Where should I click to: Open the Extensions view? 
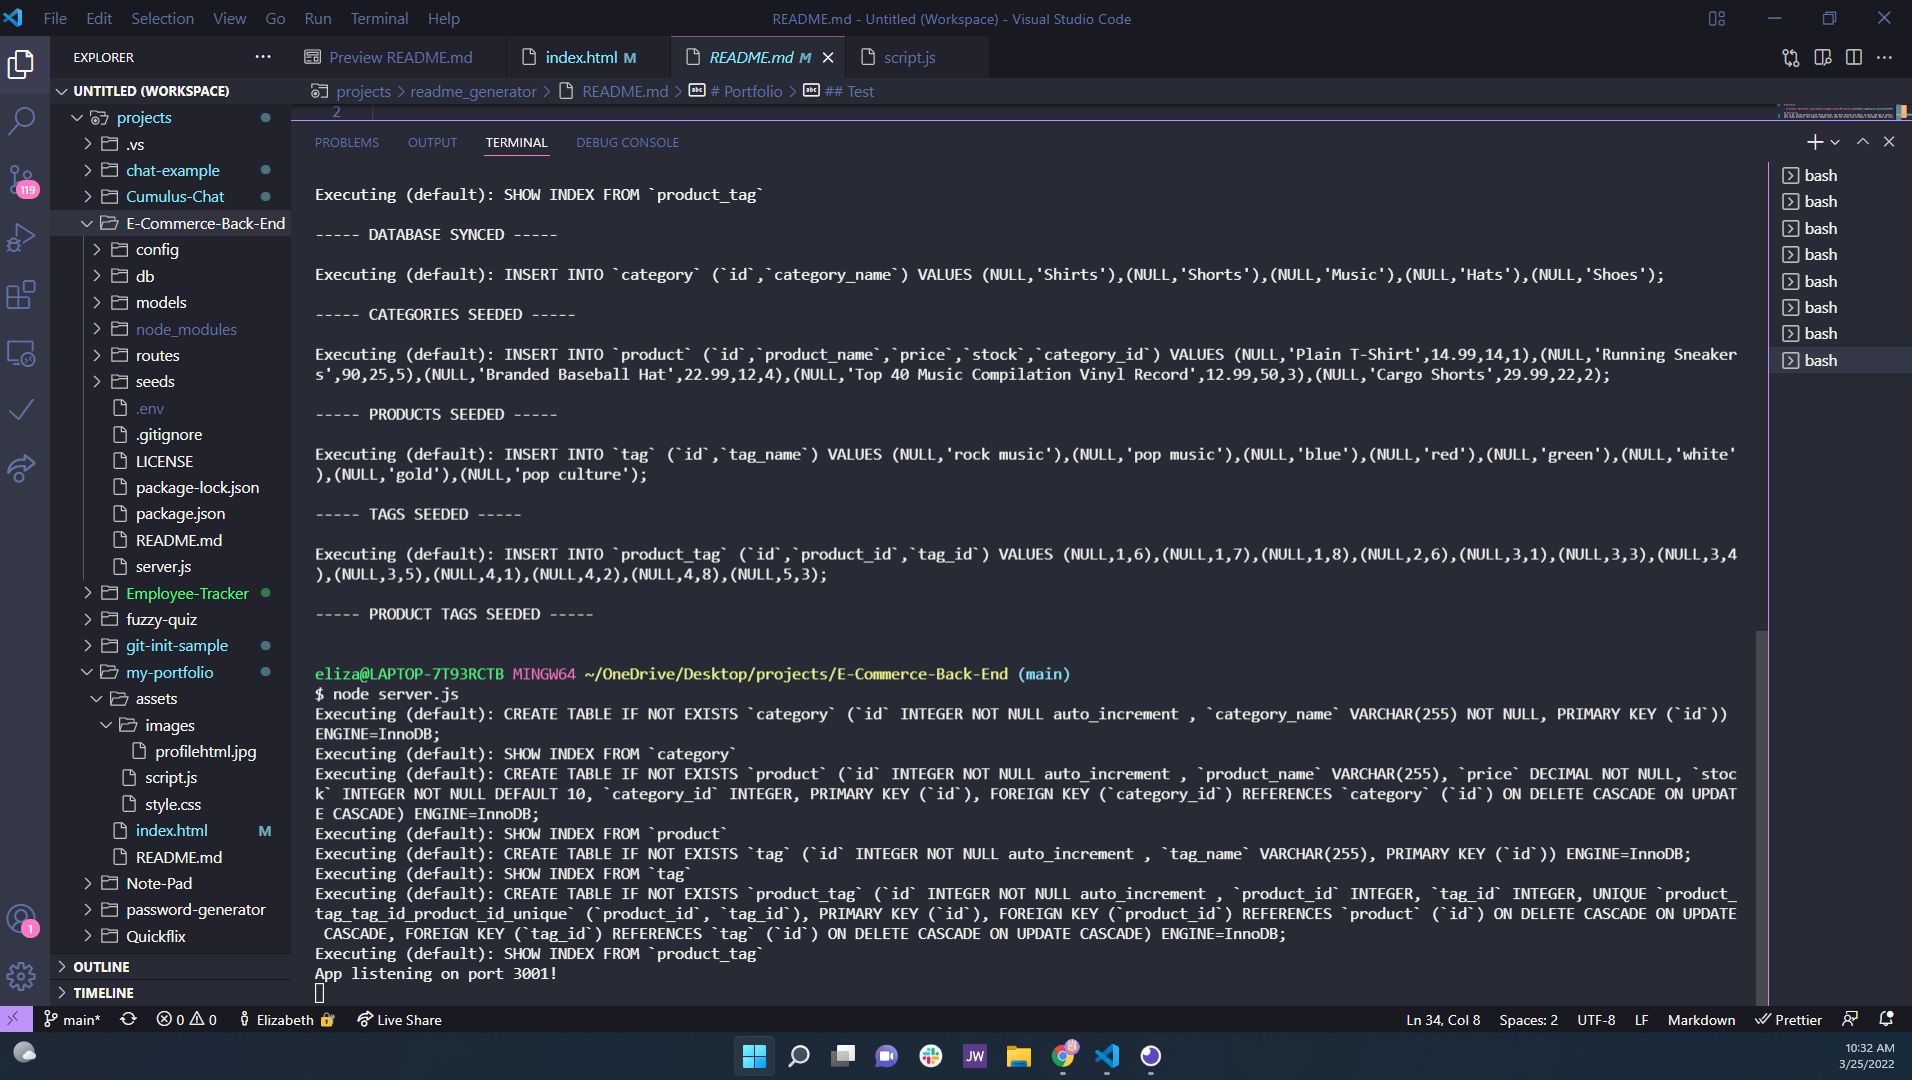21,295
